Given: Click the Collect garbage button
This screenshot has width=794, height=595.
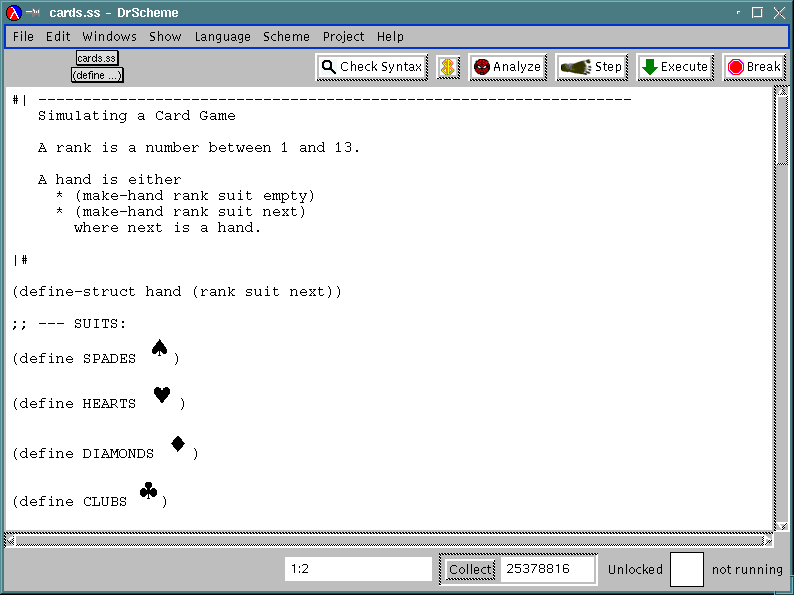Looking at the screenshot, I should coord(469,569).
